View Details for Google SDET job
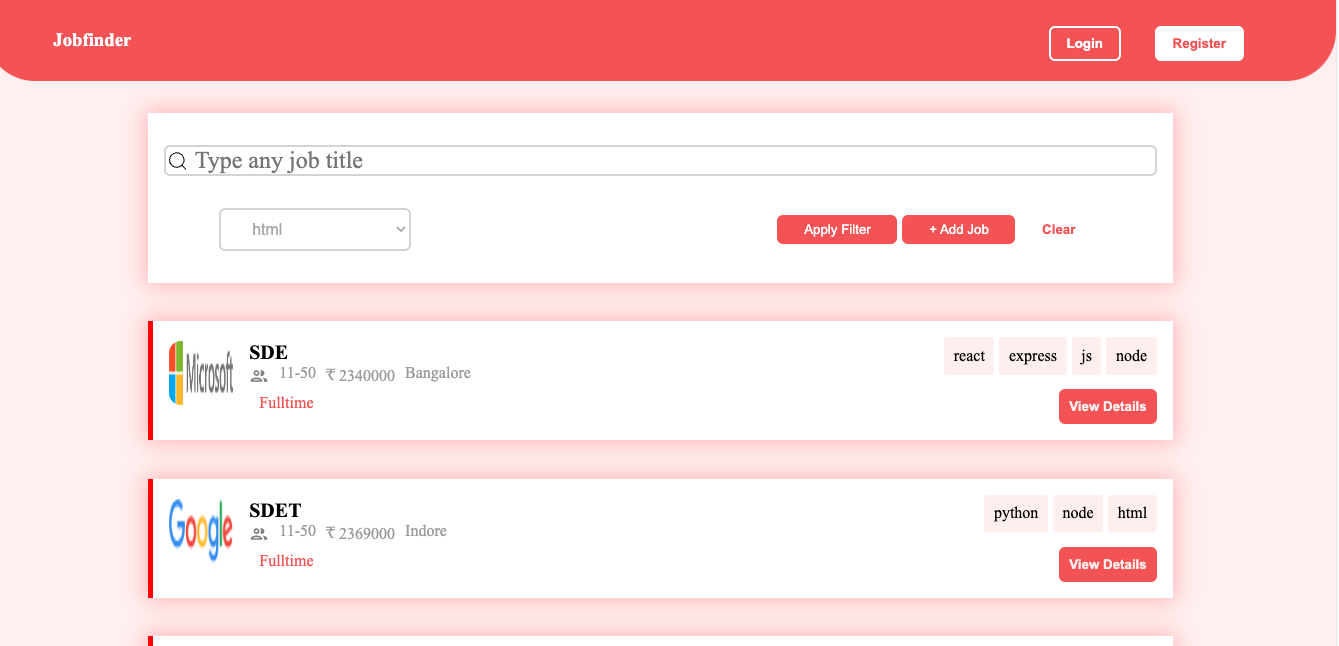 (1107, 565)
